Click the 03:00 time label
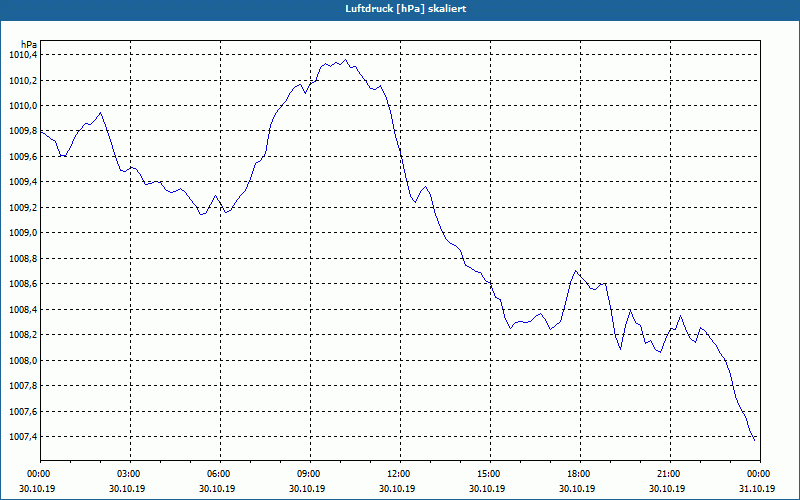 130,474
